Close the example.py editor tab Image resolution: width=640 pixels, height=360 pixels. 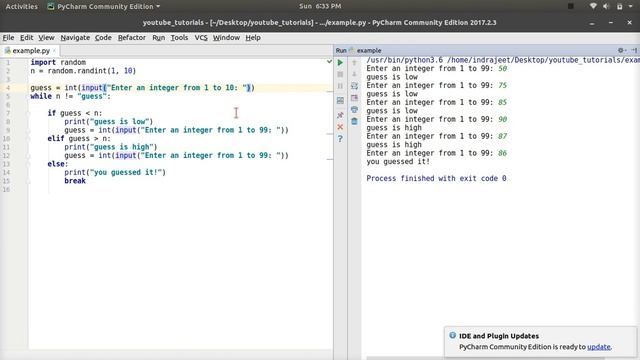[x=54, y=51]
